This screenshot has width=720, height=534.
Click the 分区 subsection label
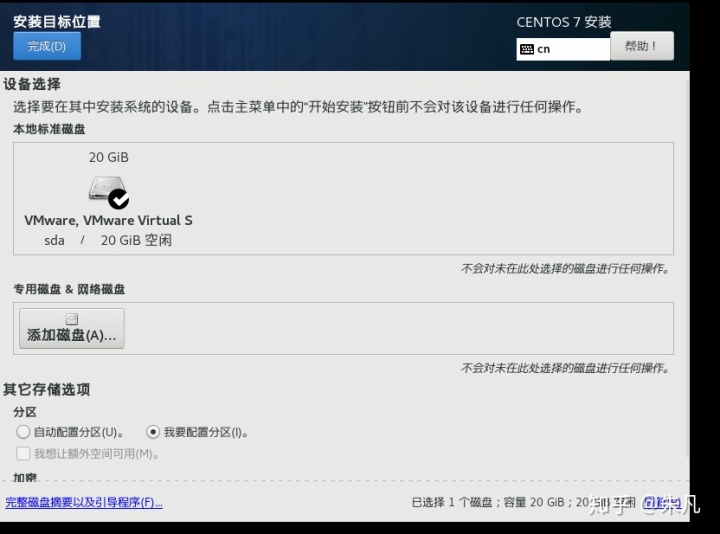click(25, 412)
